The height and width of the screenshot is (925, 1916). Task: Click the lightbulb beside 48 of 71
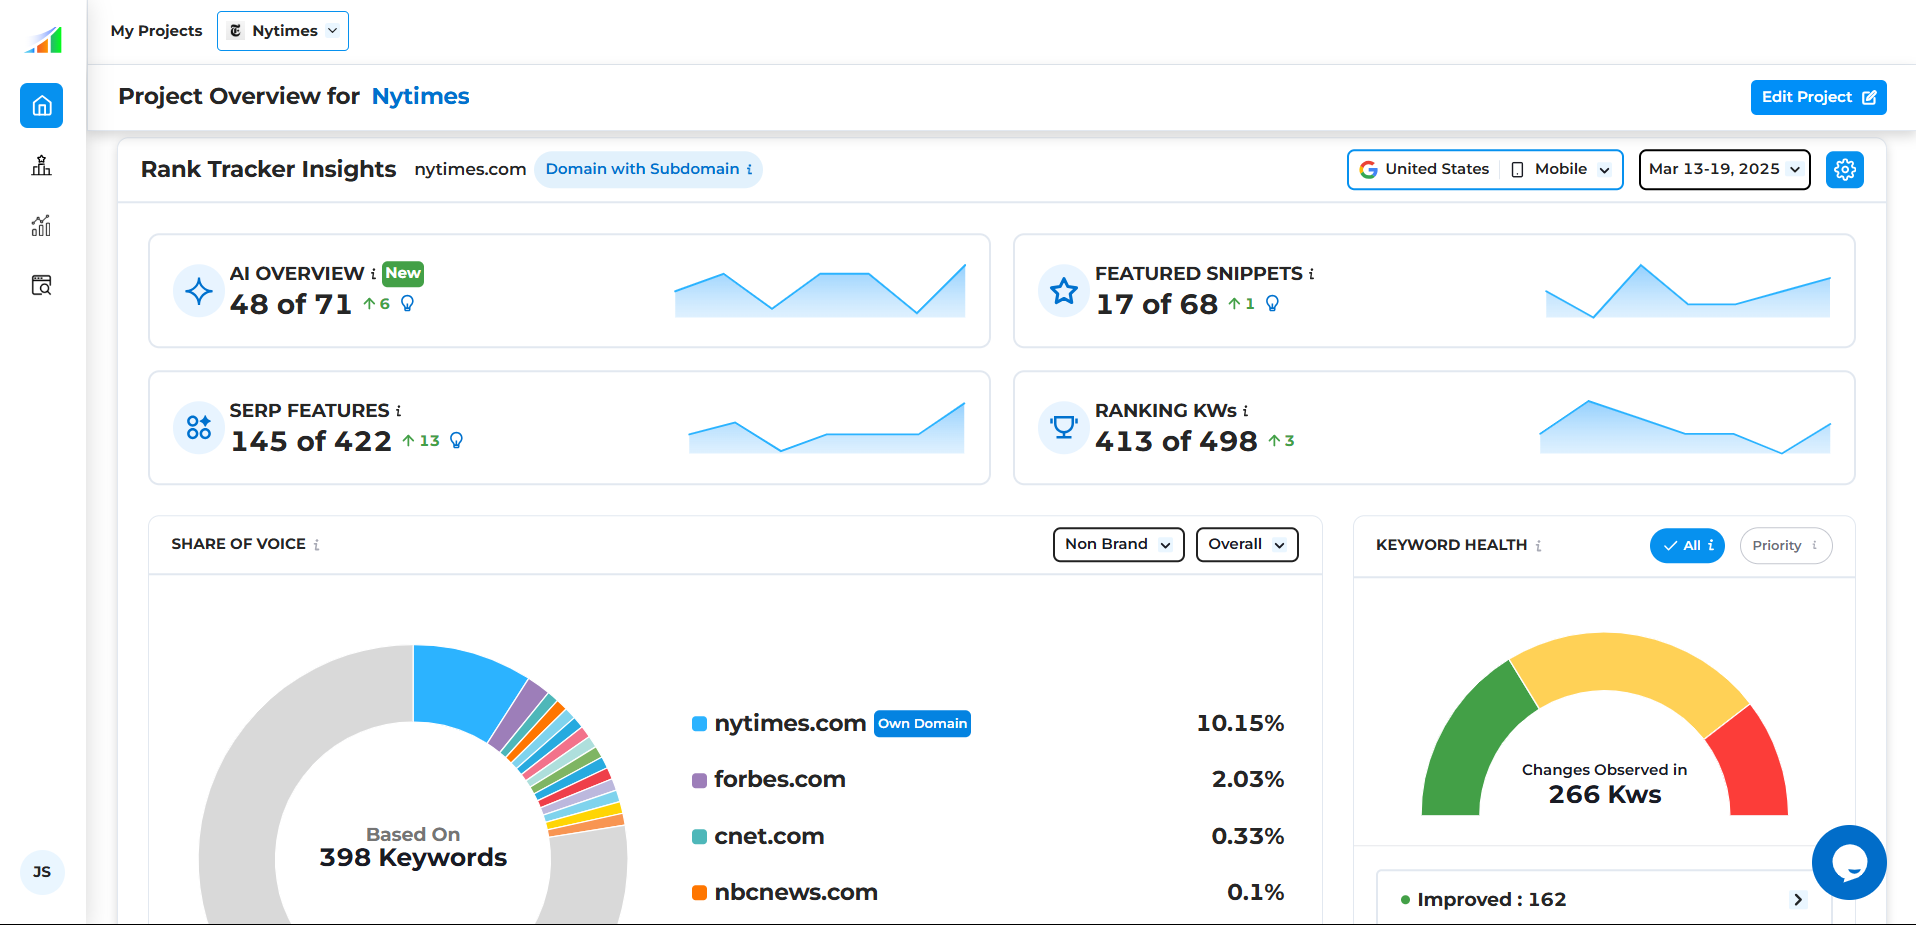tap(407, 303)
